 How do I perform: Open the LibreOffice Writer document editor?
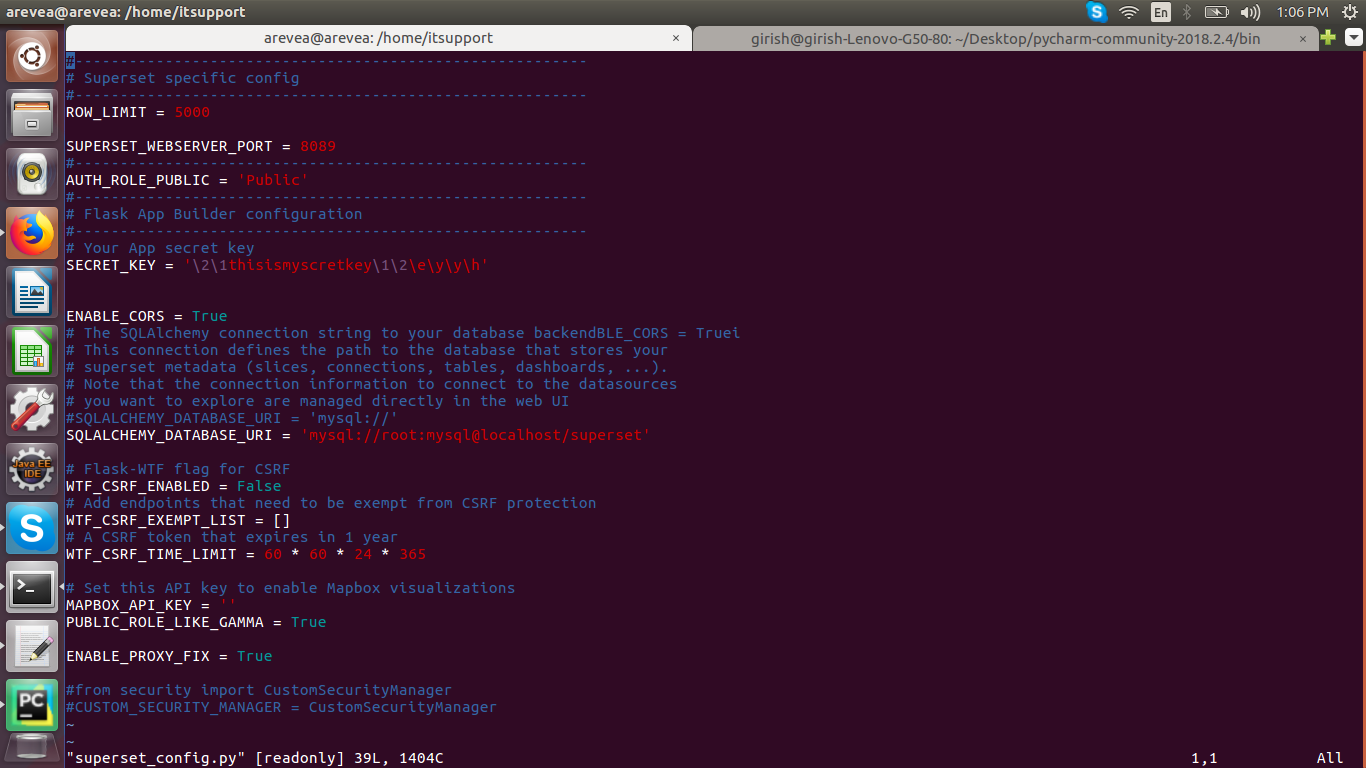click(32, 292)
